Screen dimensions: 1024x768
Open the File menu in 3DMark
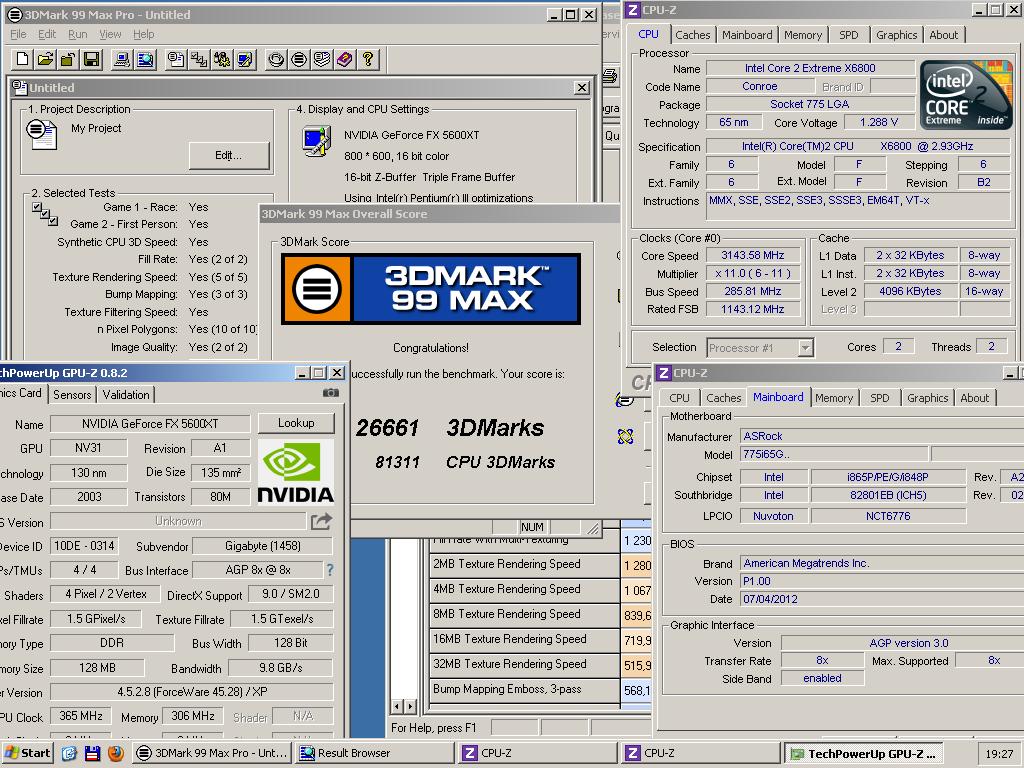18,34
